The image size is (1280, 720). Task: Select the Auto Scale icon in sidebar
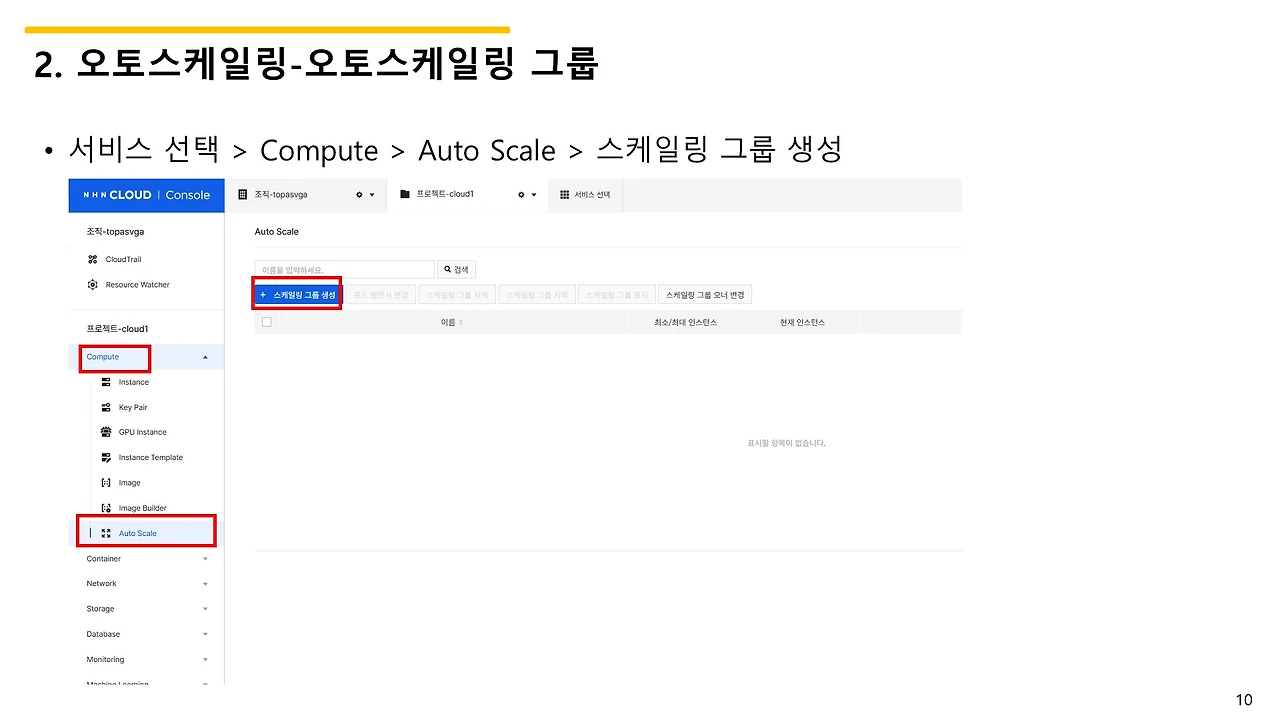pyautogui.click(x=106, y=533)
